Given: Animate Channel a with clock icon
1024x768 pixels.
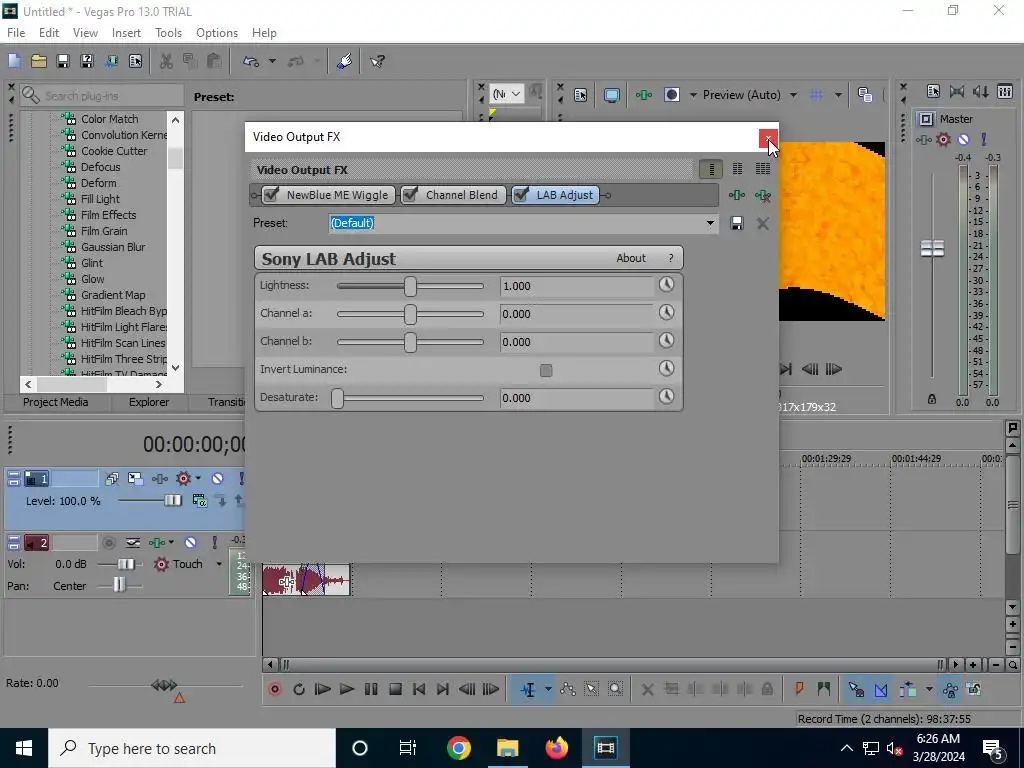Looking at the screenshot, I should coord(666,313).
